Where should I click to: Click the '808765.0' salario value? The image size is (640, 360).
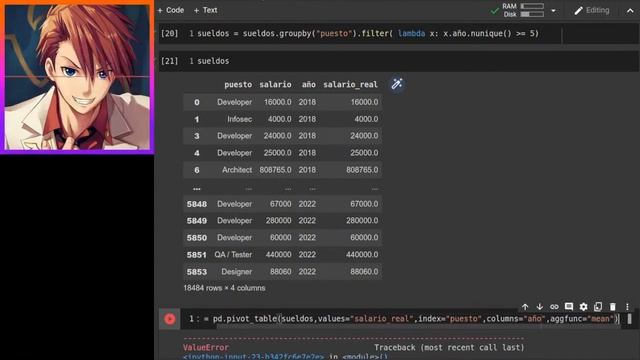(x=276, y=170)
